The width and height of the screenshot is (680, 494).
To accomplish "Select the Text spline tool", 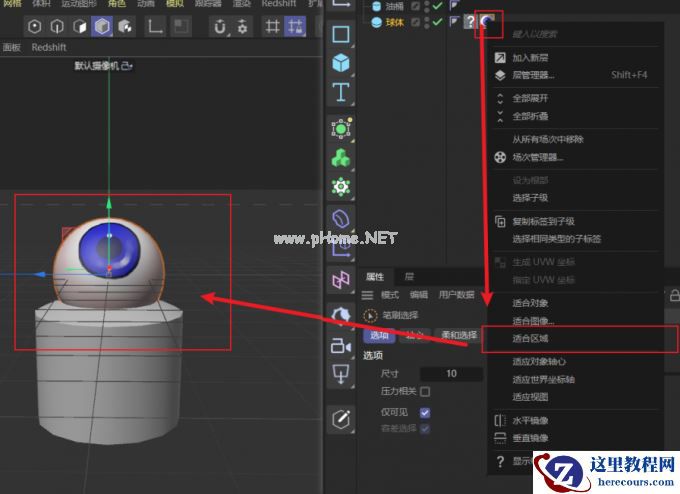I will pyautogui.click(x=341, y=92).
